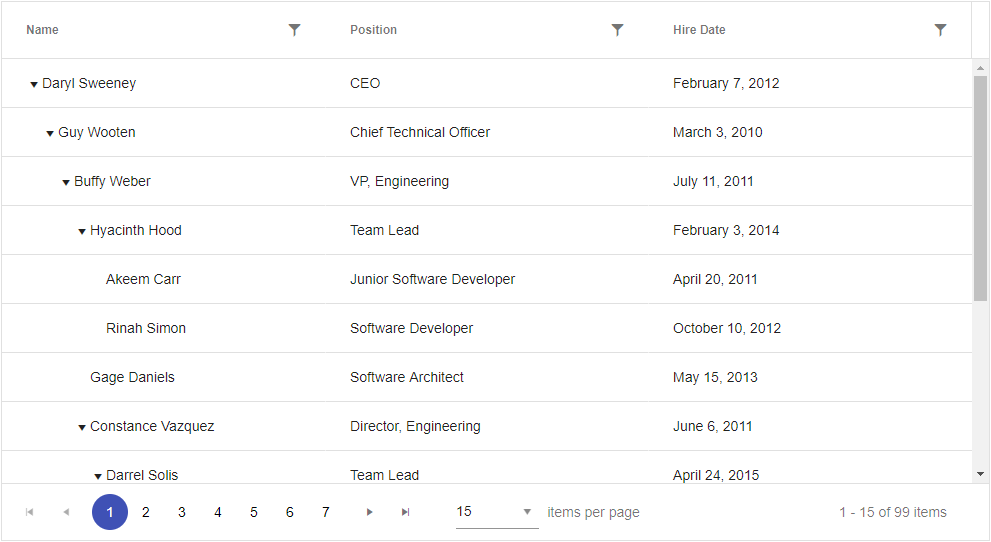This screenshot has width=991, height=542.
Task: Collapse the Hyacinth Hood team
Action: click(x=82, y=232)
